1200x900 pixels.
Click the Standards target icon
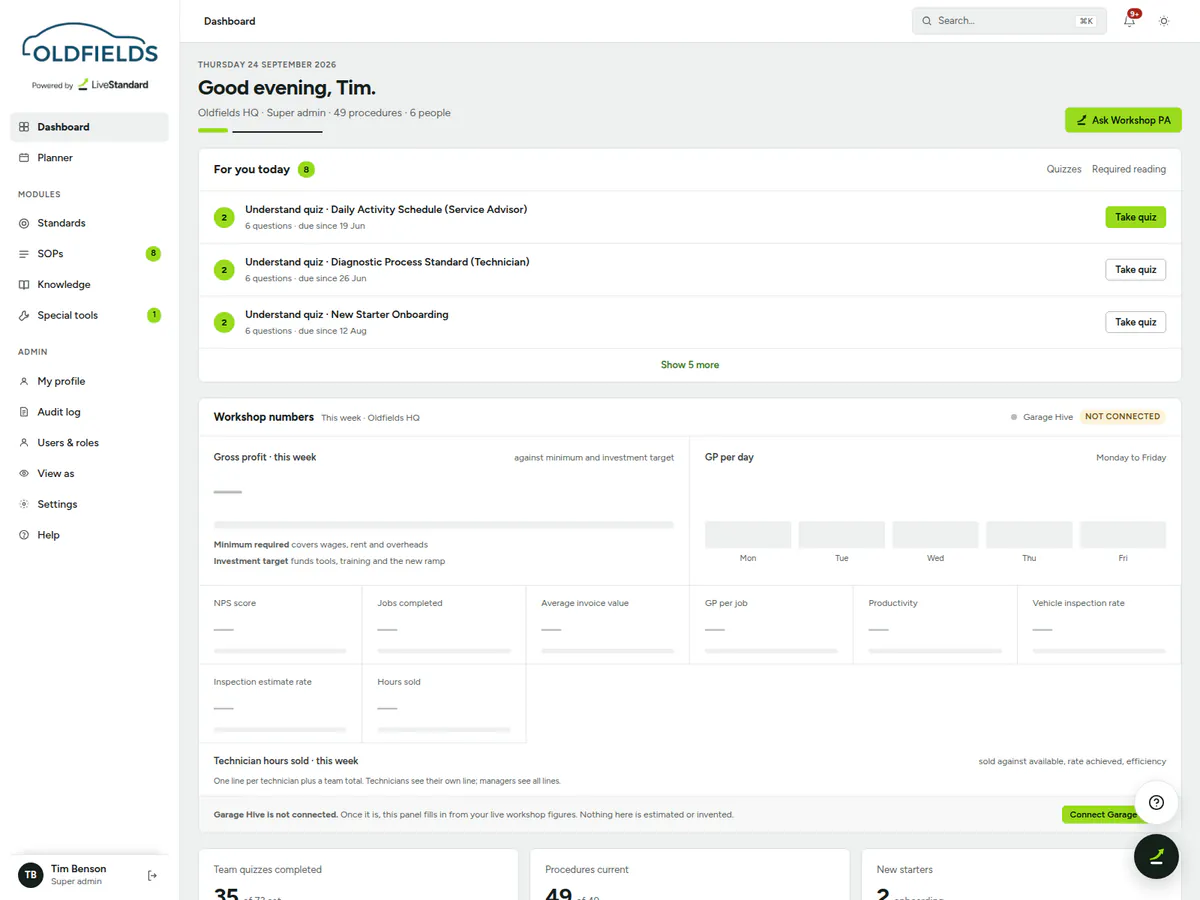[24, 223]
